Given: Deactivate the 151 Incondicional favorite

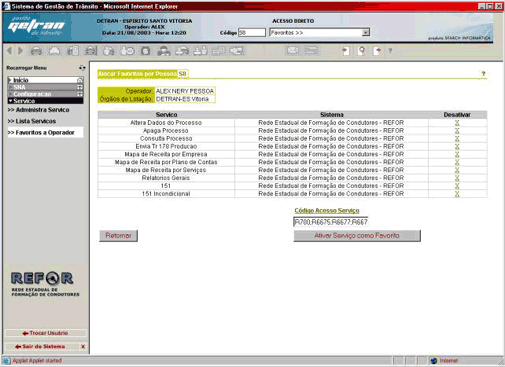Looking at the screenshot, I should pos(457,194).
